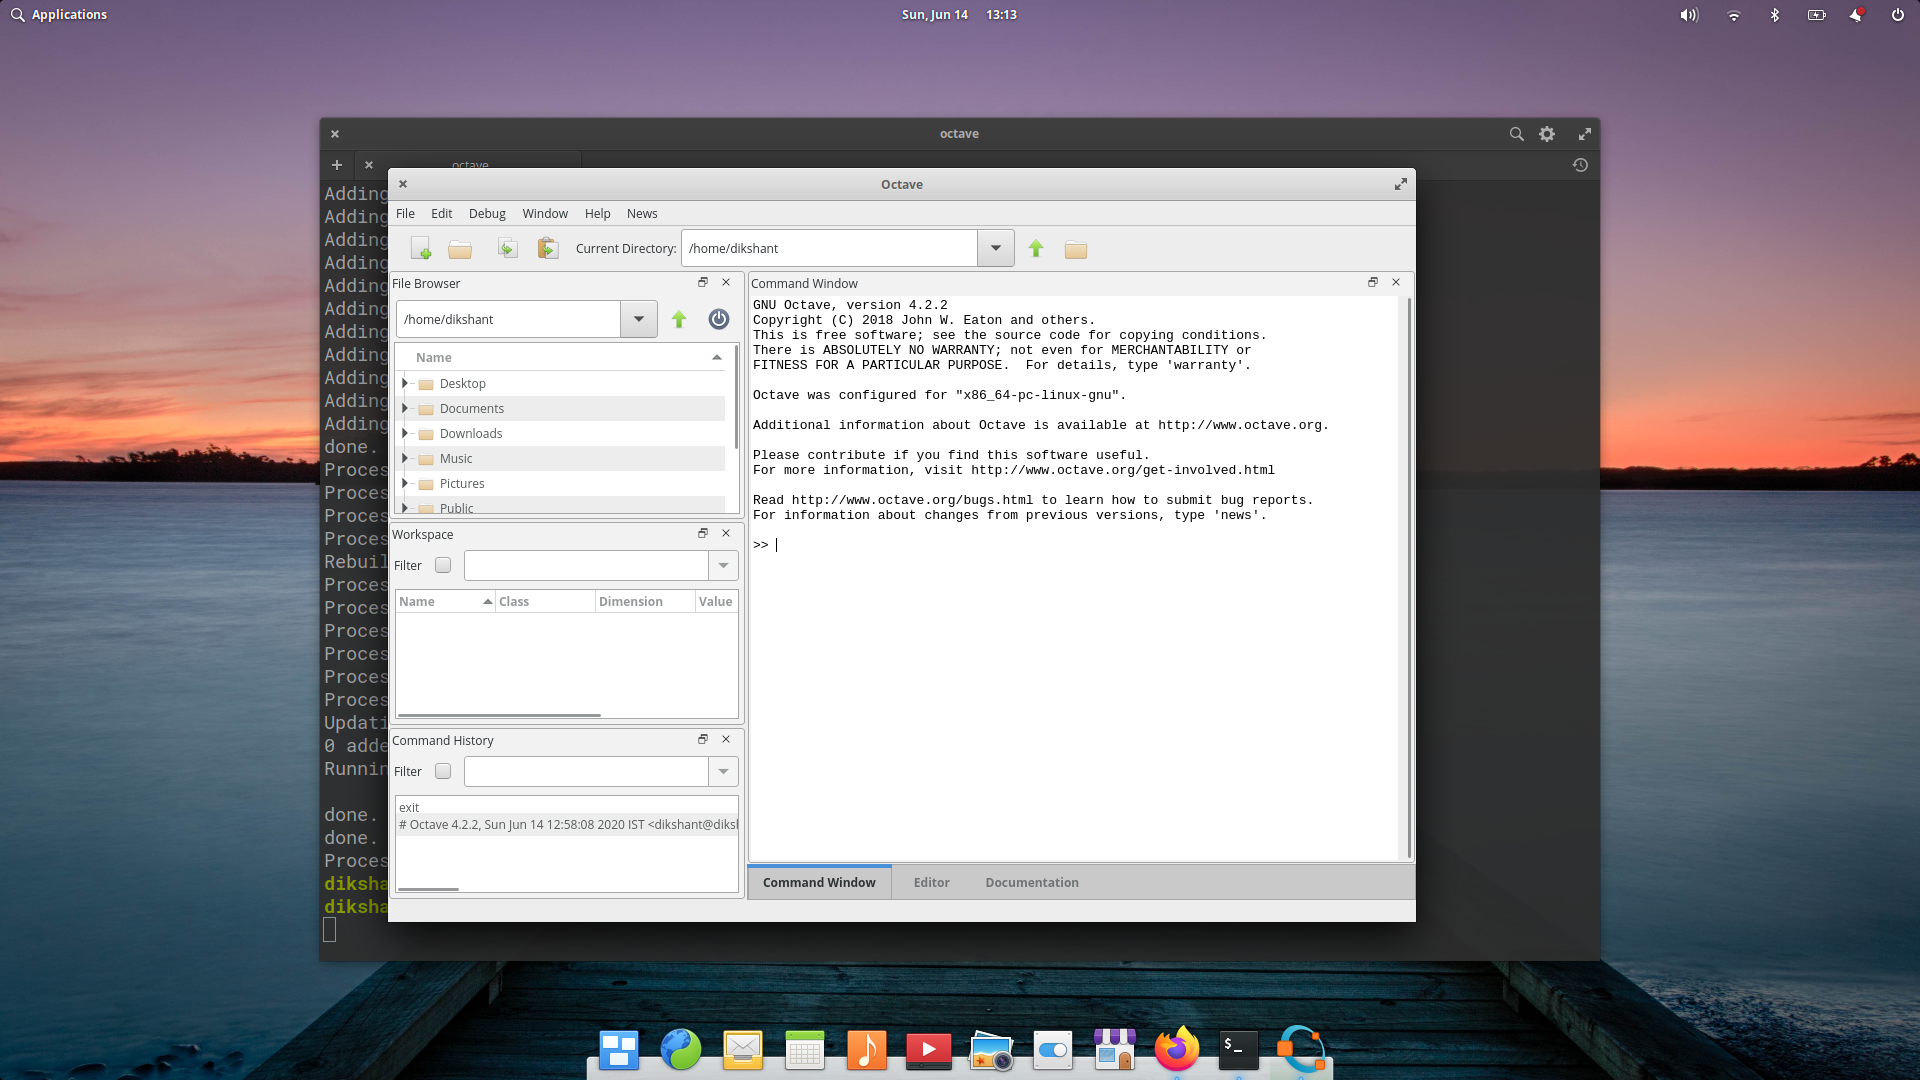The height and width of the screenshot is (1080, 1920).
Task: Expand the Downloads folder tree item
Action: [405, 433]
